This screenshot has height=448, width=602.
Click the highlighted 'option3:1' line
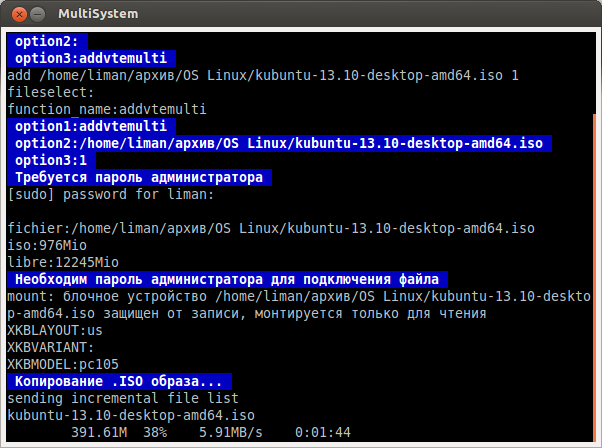(51, 160)
